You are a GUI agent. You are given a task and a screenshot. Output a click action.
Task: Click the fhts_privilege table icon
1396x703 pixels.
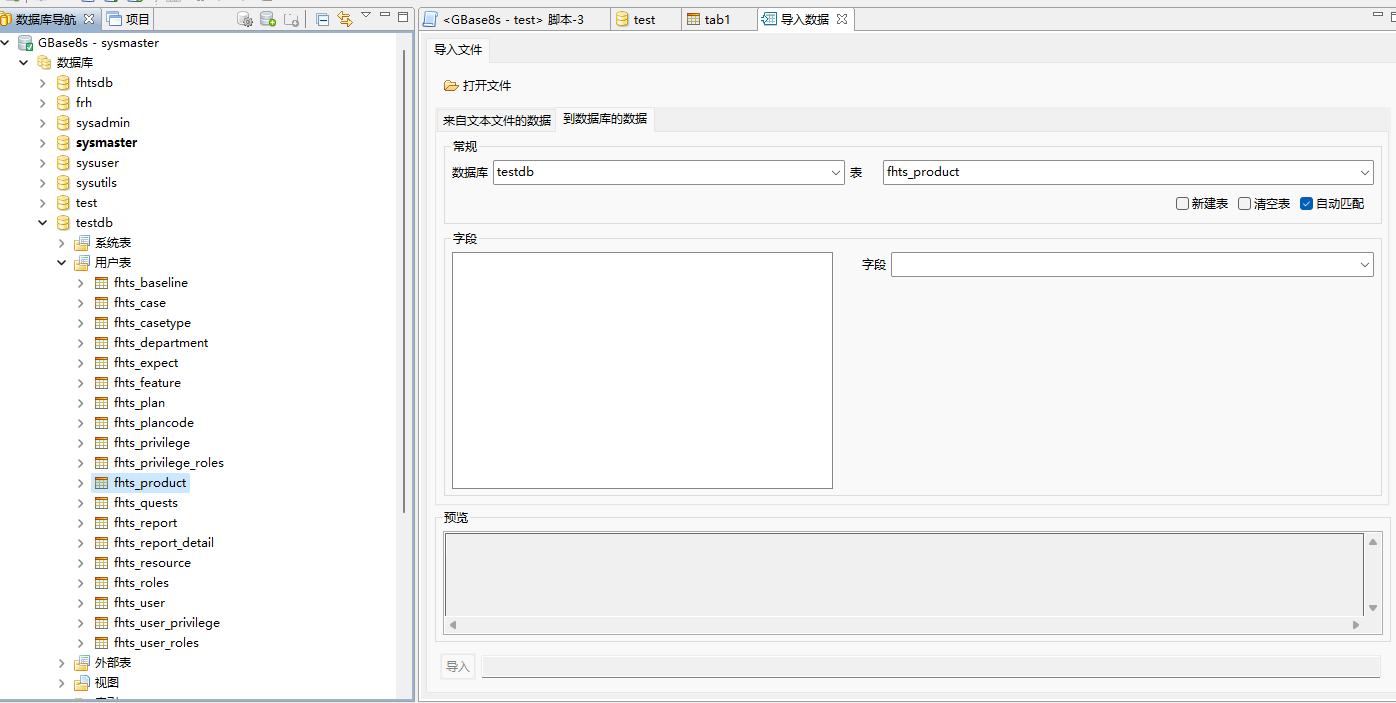(101, 443)
